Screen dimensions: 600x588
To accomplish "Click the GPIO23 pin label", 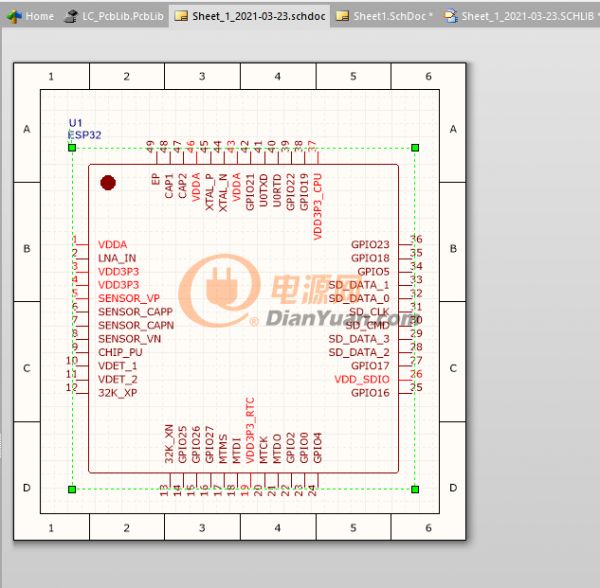I will 370,244.
